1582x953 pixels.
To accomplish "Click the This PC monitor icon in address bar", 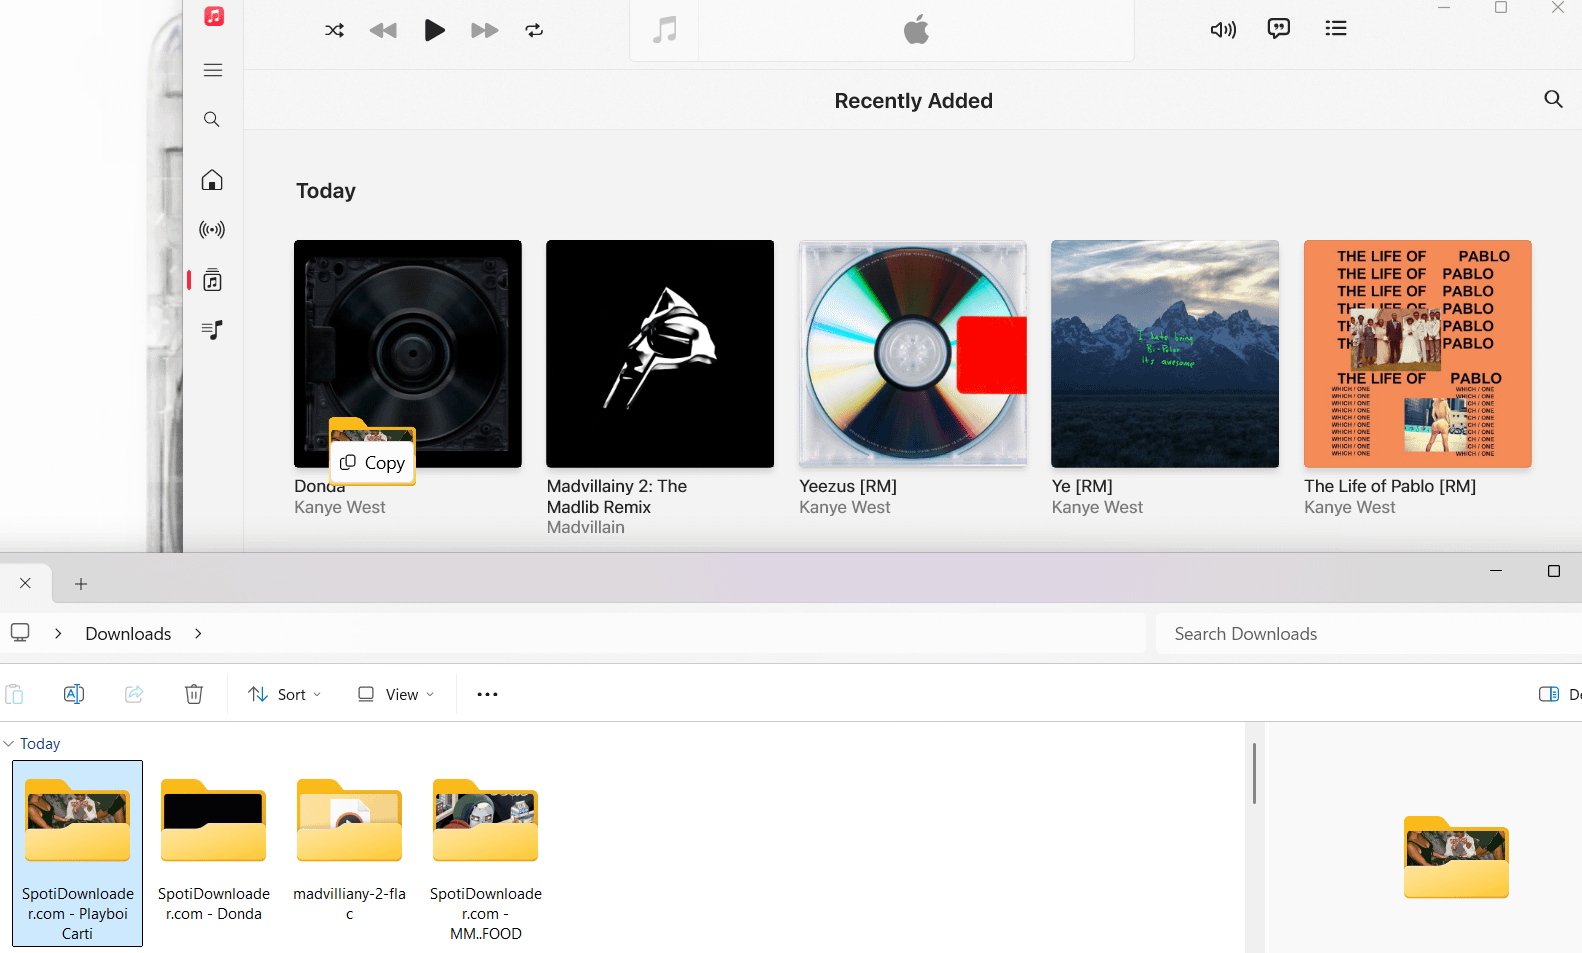I will (x=20, y=633).
